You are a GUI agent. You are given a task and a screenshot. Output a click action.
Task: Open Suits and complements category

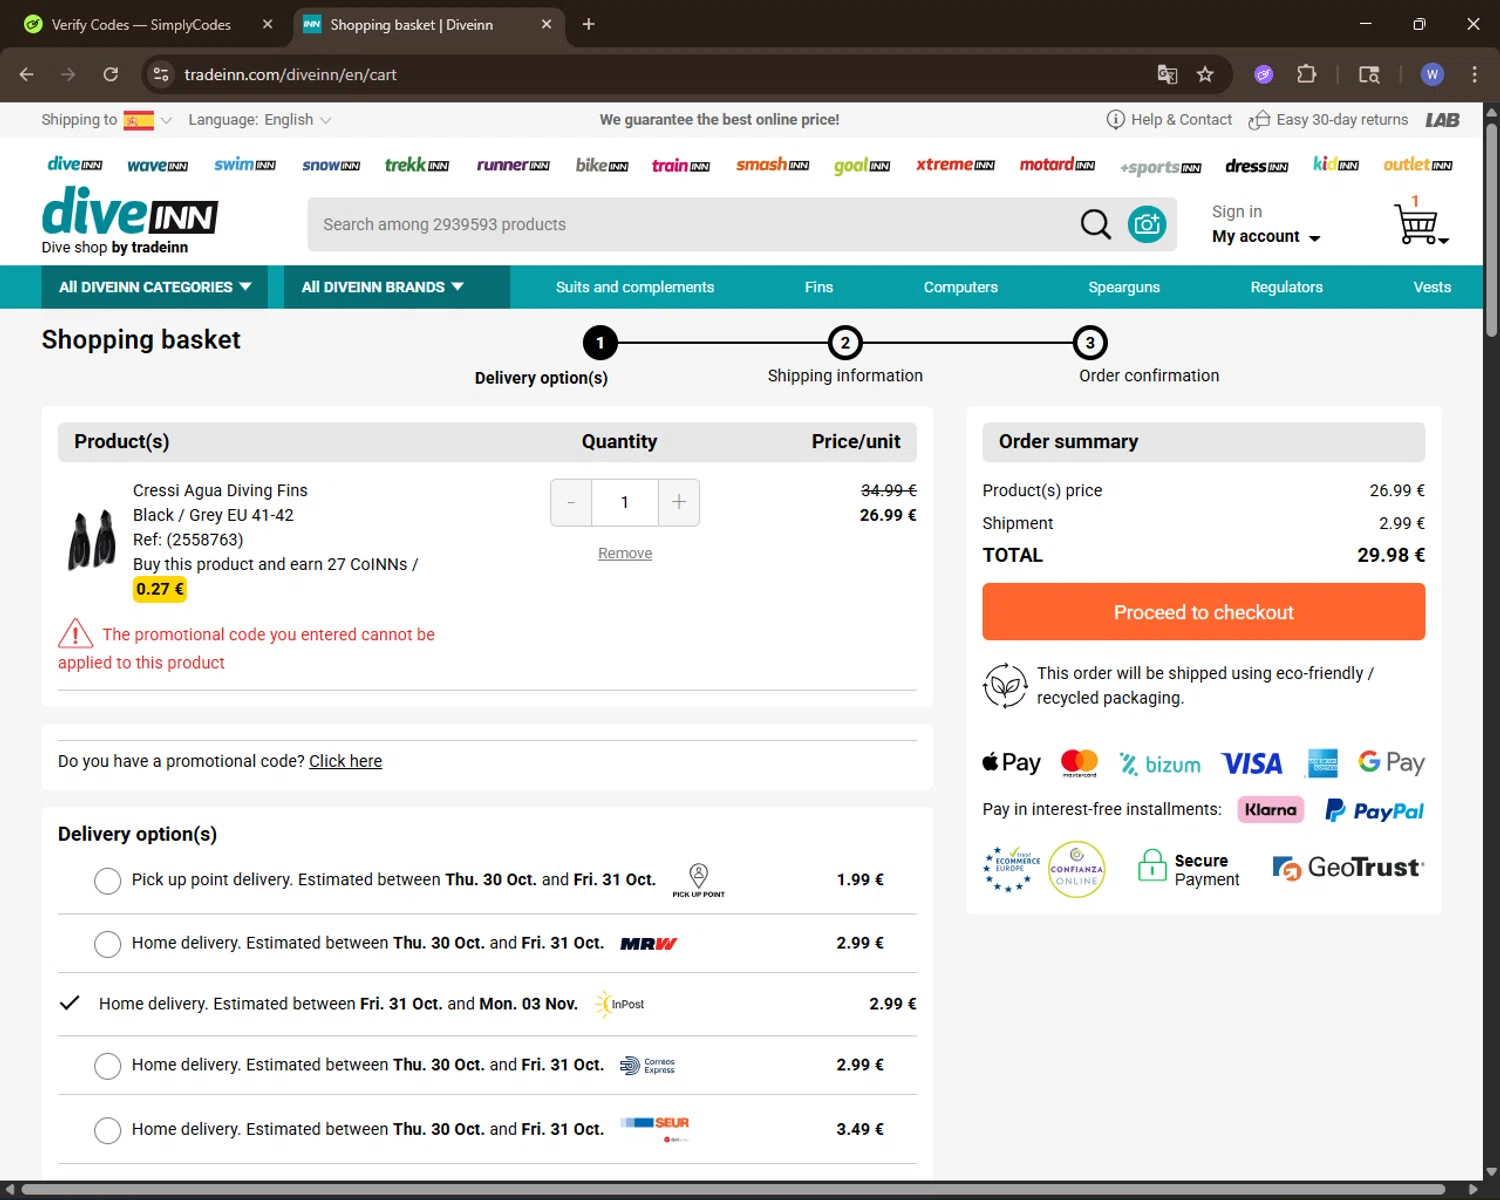click(x=635, y=287)
